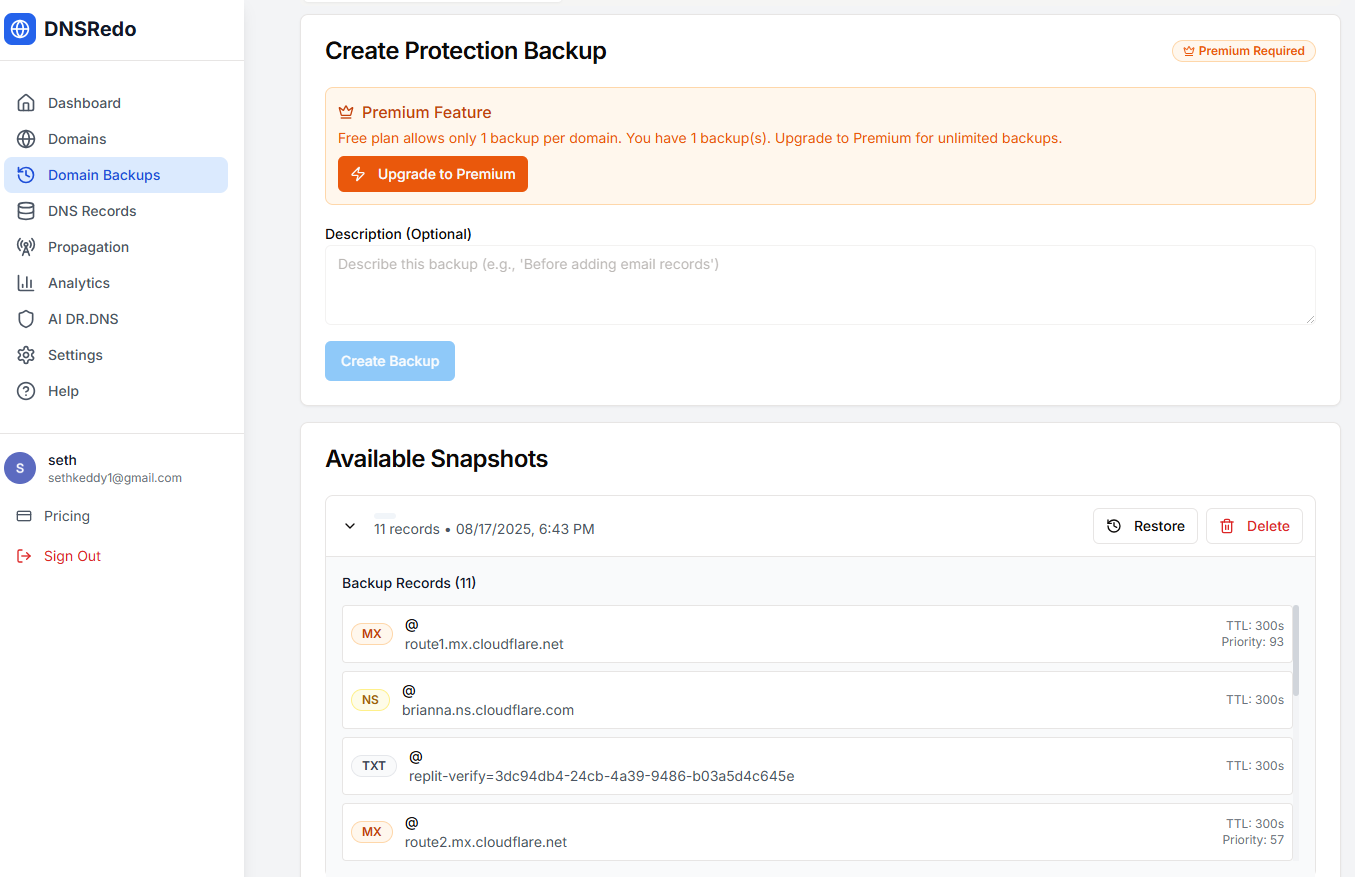Click the Create Backup button
Image resolution: width=1355 pixels, height=877 pixels.
(390, 361)
